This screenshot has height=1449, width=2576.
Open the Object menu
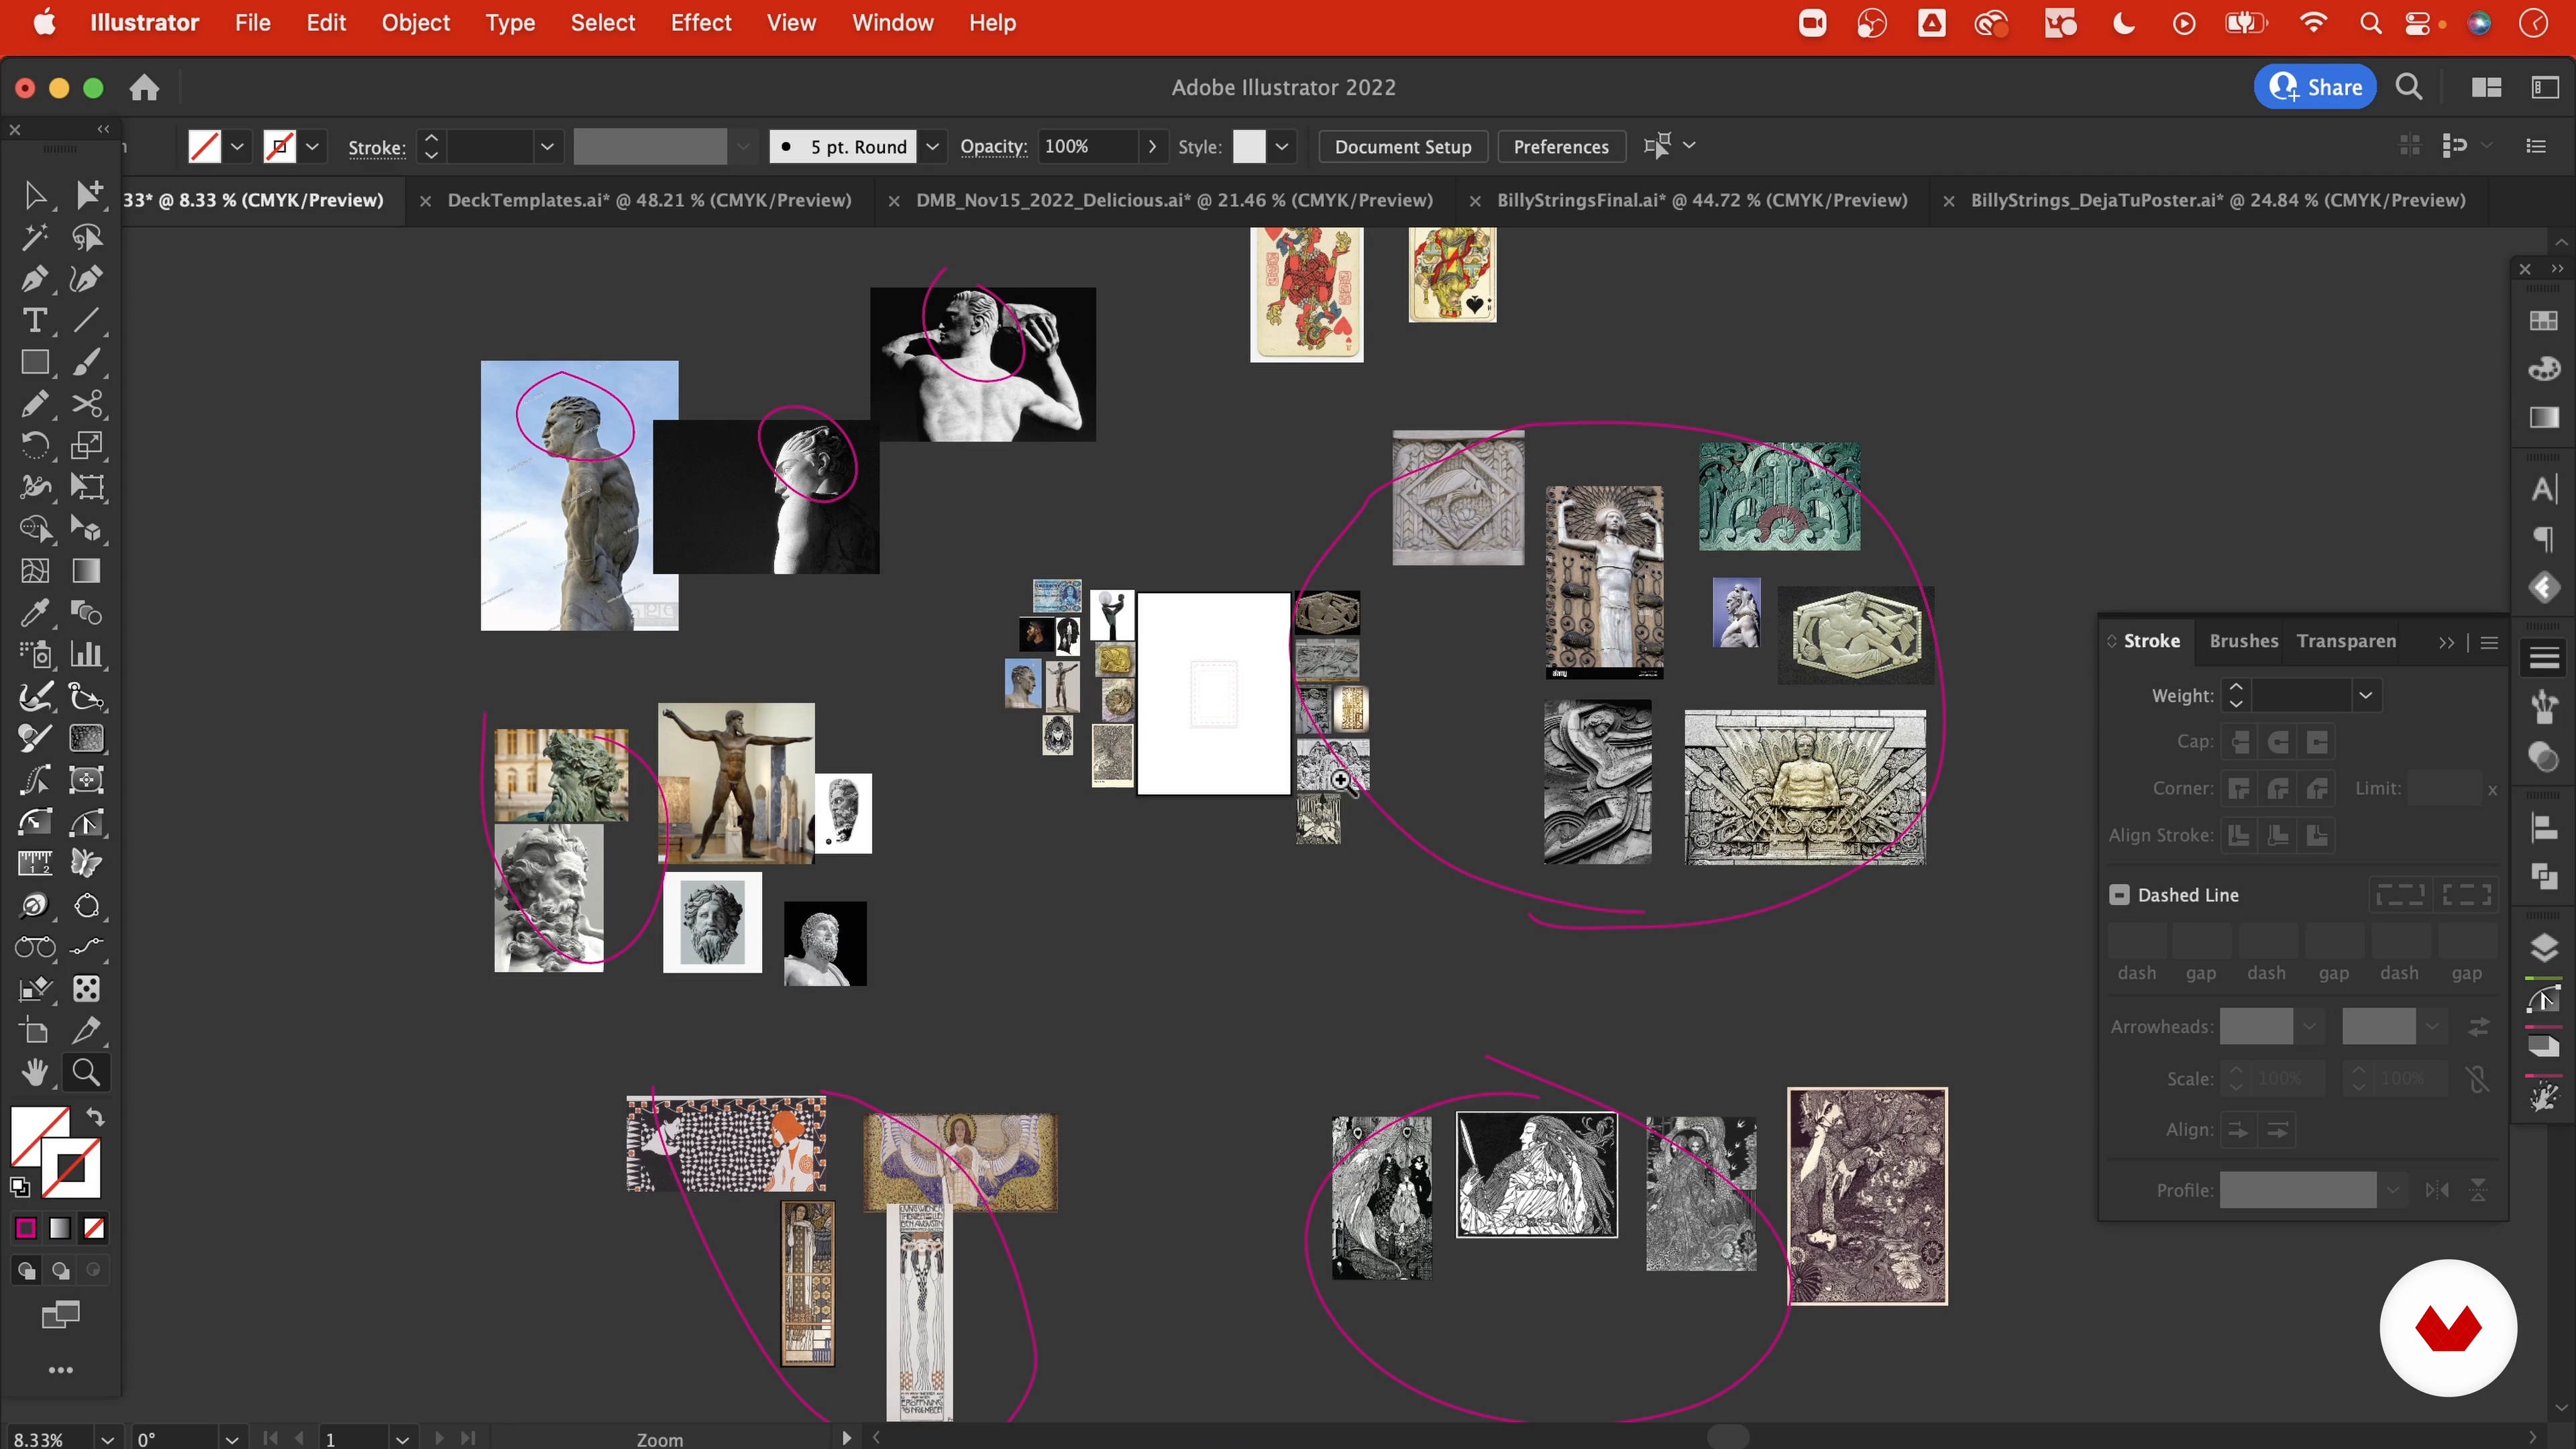(415, 23)
